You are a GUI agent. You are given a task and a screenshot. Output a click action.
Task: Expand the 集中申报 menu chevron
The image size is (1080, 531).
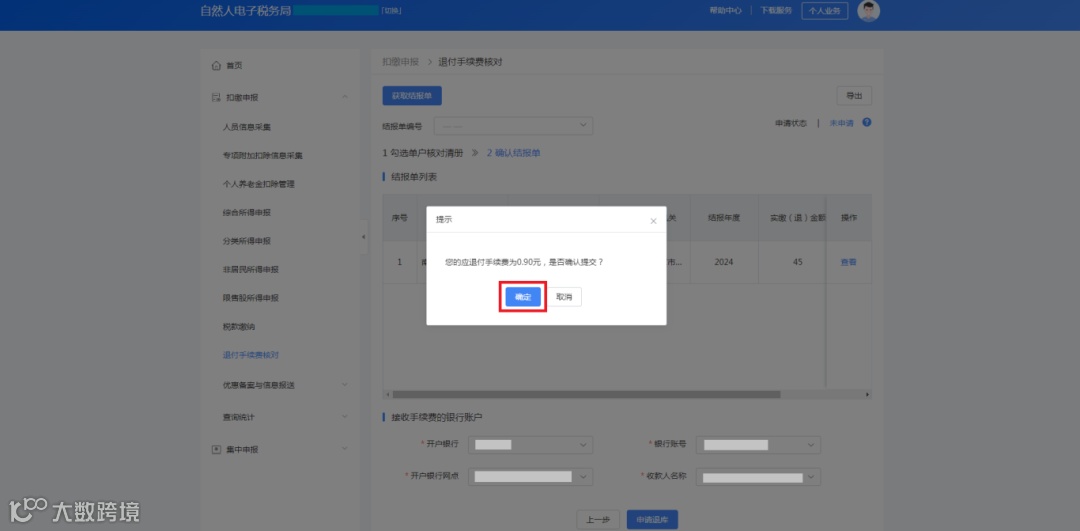[344, 449]
